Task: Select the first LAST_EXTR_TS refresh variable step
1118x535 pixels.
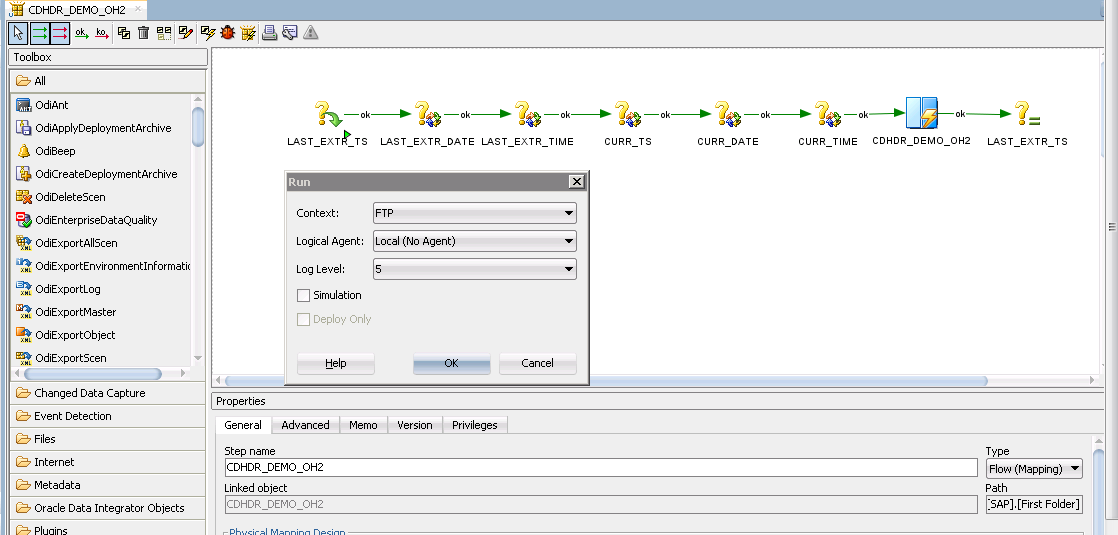Action: click(328, 115)
